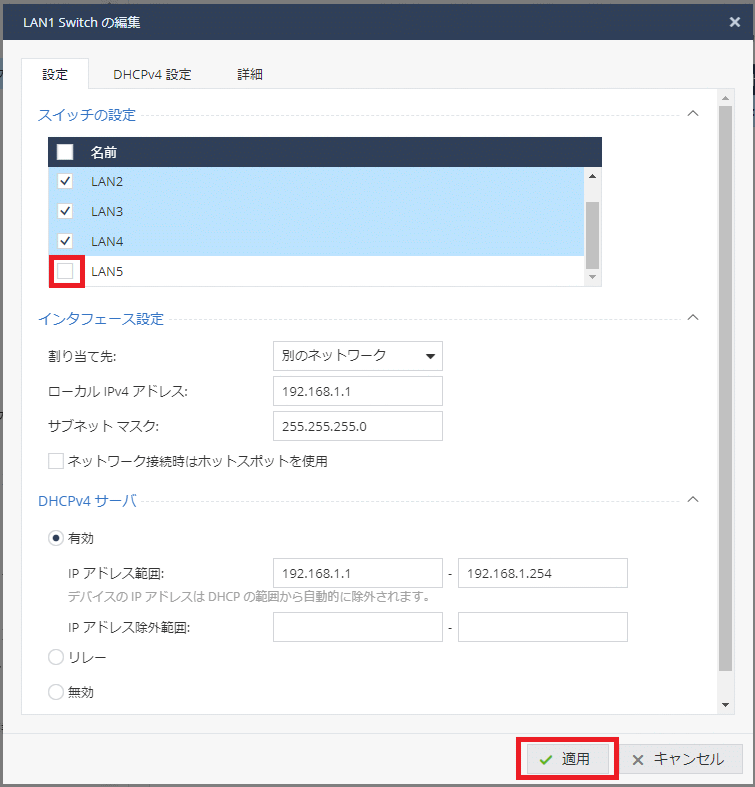Switch to the DHCPv4 設定 tab
755x787 pixels.
point(152,74)
